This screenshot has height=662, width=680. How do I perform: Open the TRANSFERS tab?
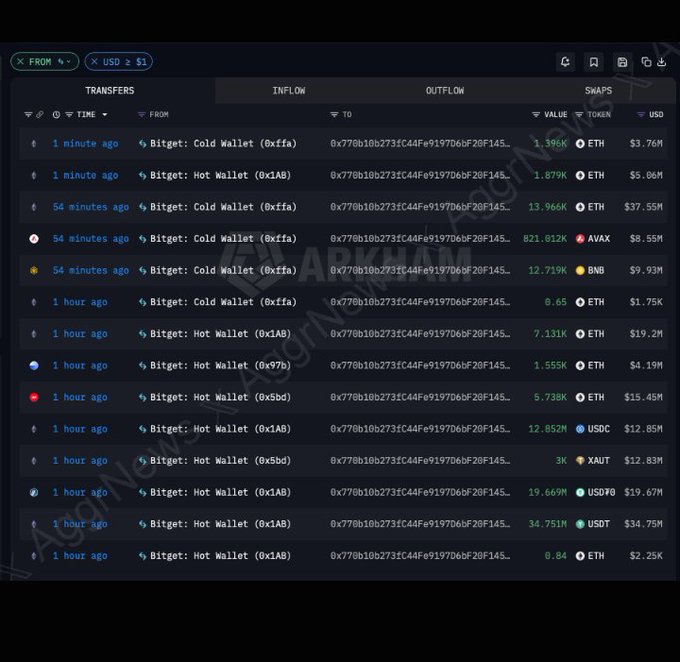(x=110, y=91)
